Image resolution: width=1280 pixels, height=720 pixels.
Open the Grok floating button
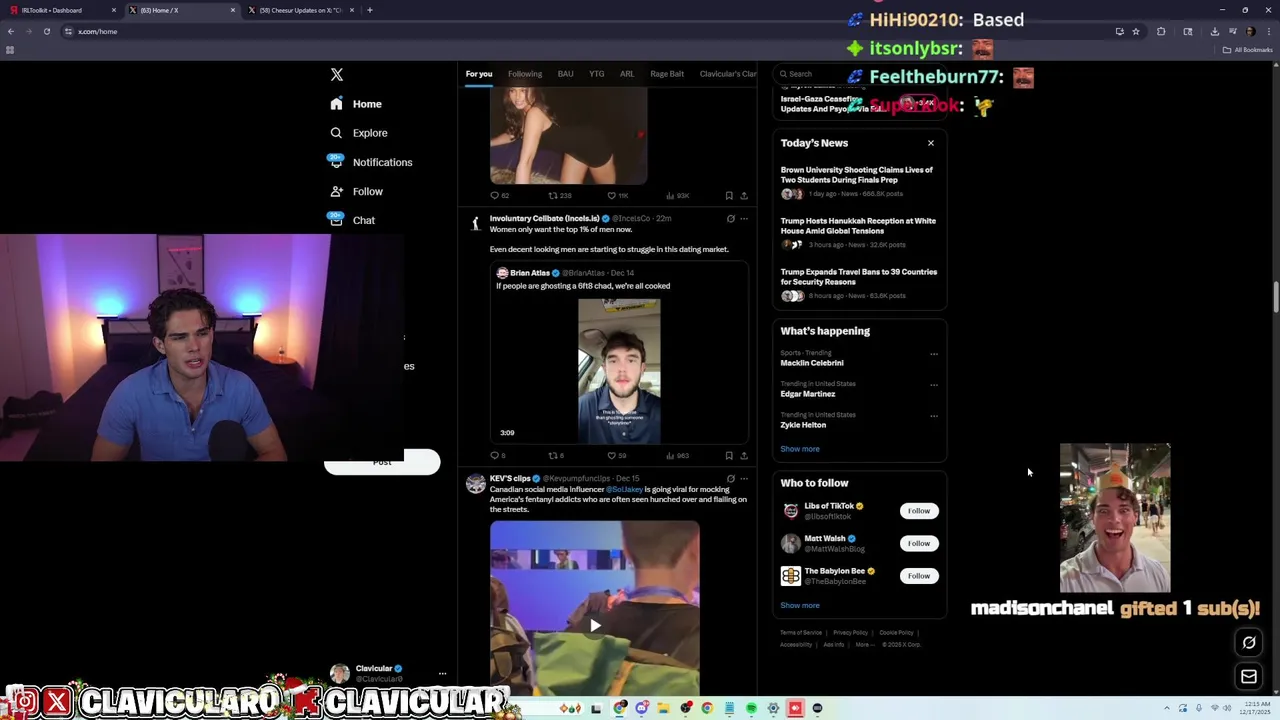1249,643
